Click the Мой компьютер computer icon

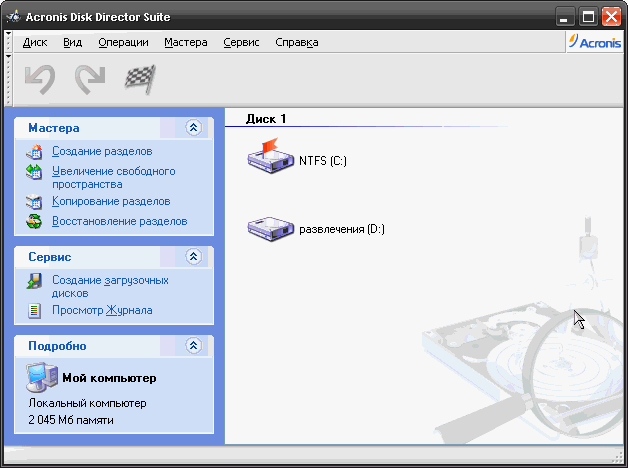(x=42, y=377)
